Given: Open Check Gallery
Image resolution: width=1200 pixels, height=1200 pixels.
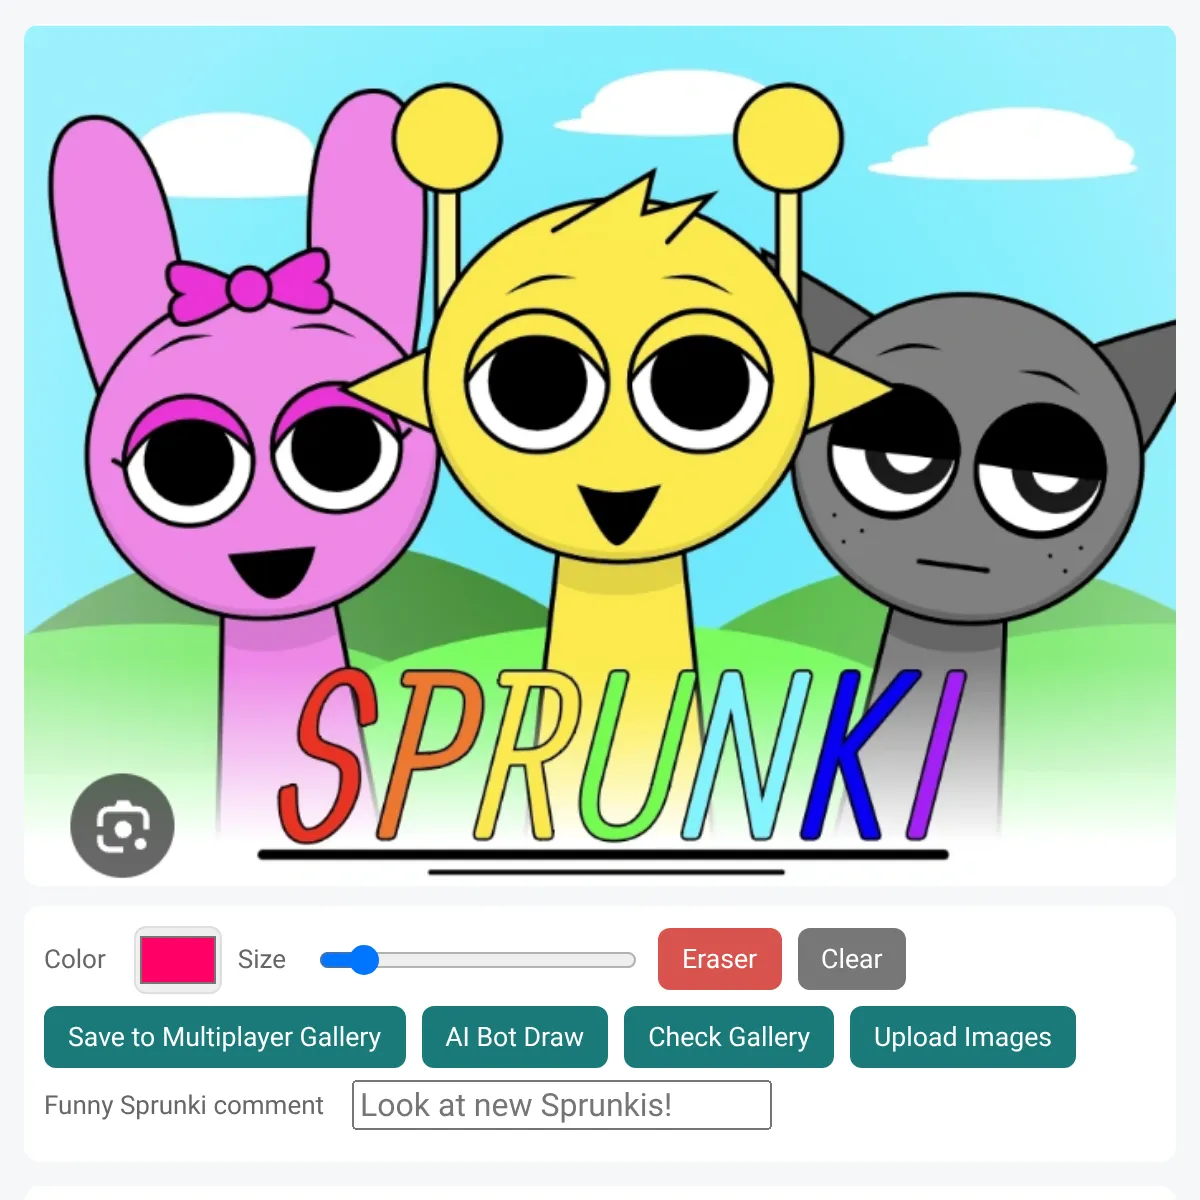Looking at the screenshot, I should [729, 1037].
